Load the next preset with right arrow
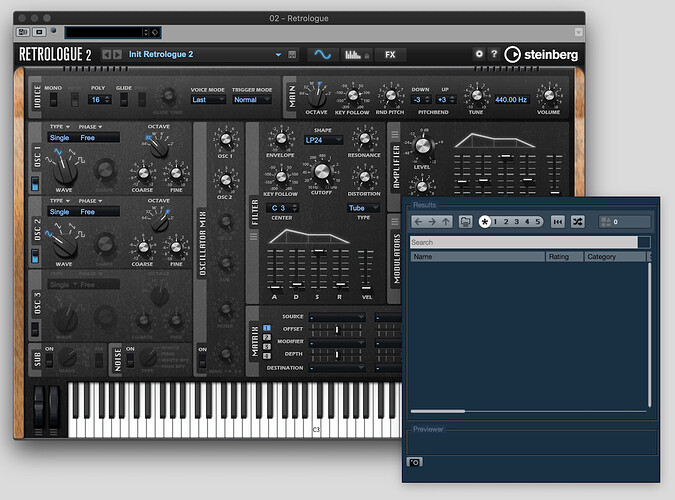The height and width of the screenshot is (500, 675). (117, 55)
